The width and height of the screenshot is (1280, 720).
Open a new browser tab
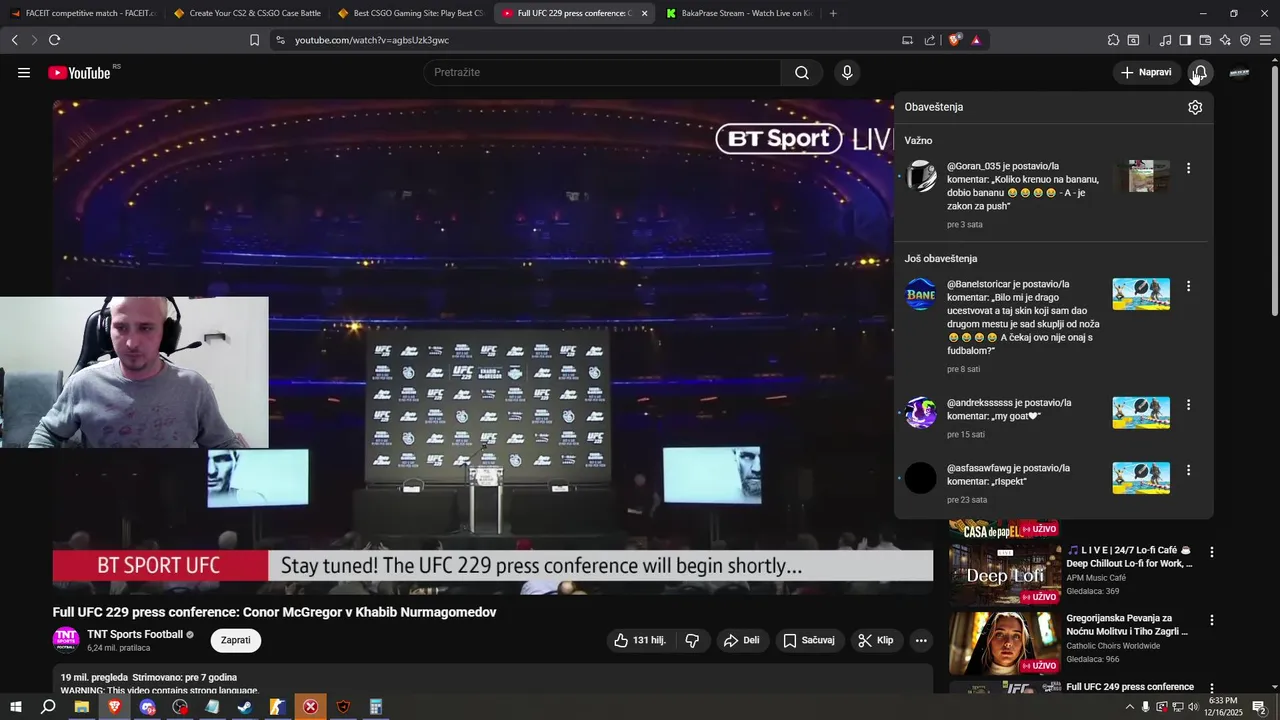tap(833, 13)
